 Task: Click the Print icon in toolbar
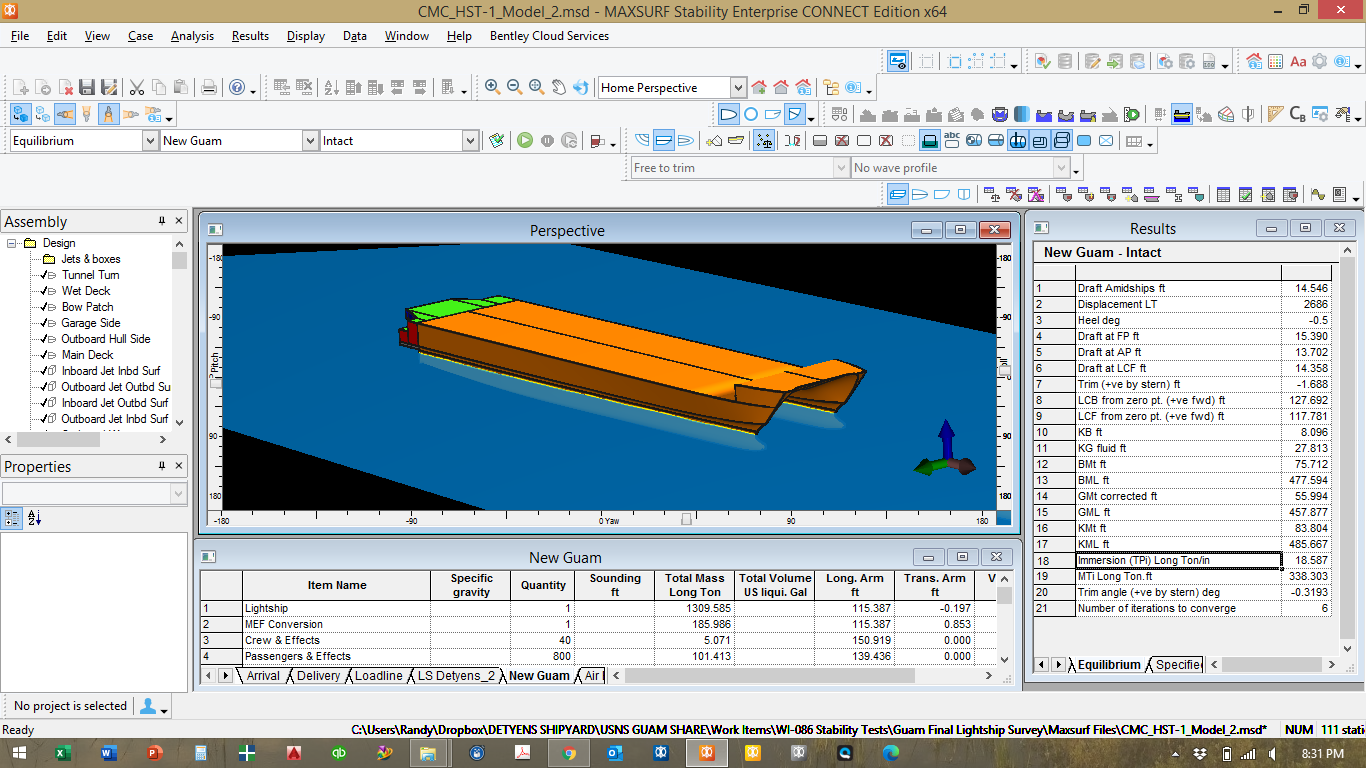tap(209, 88)
